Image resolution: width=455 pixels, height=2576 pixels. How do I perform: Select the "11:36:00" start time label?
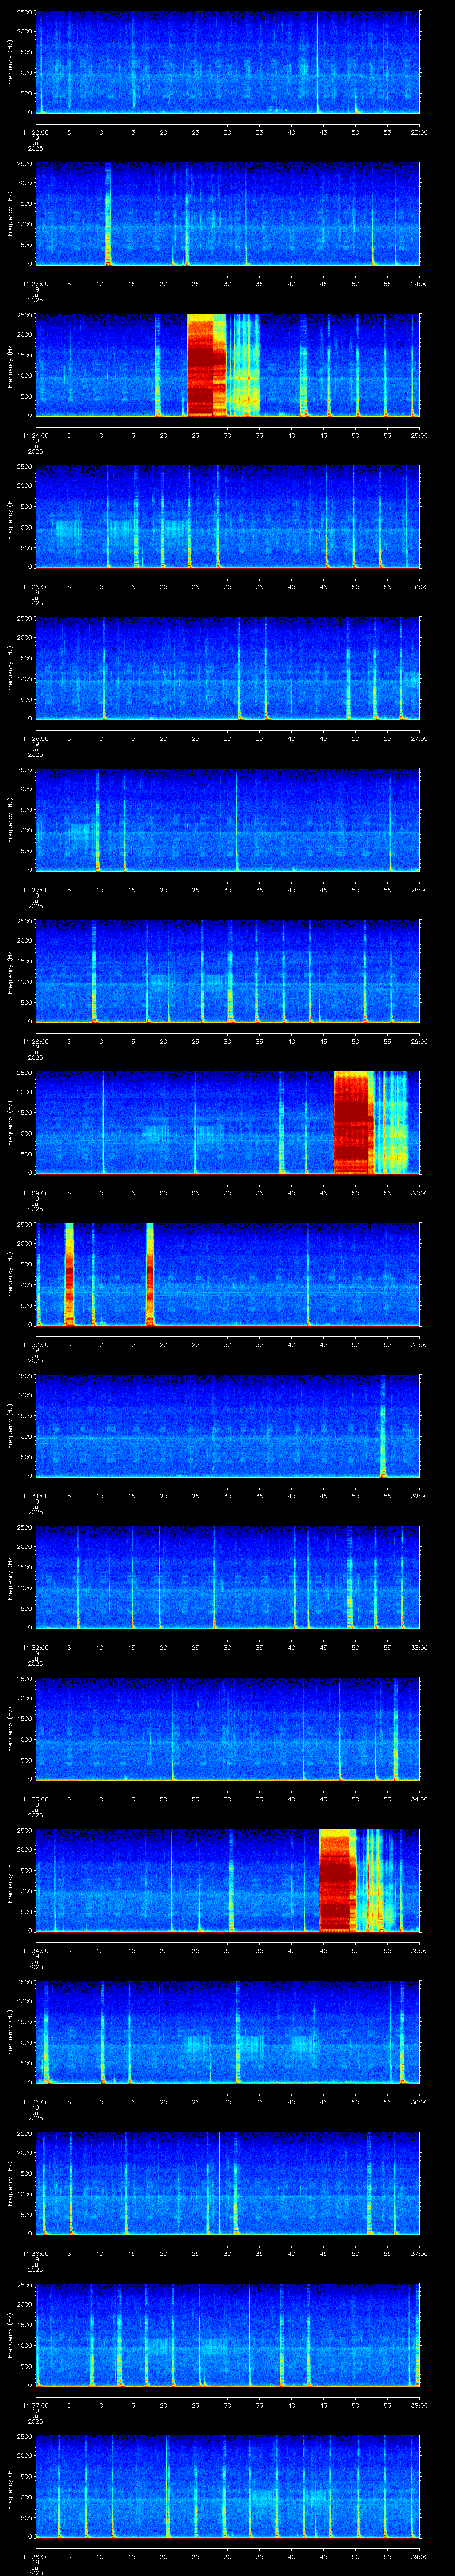click(x=35, y=2253)
